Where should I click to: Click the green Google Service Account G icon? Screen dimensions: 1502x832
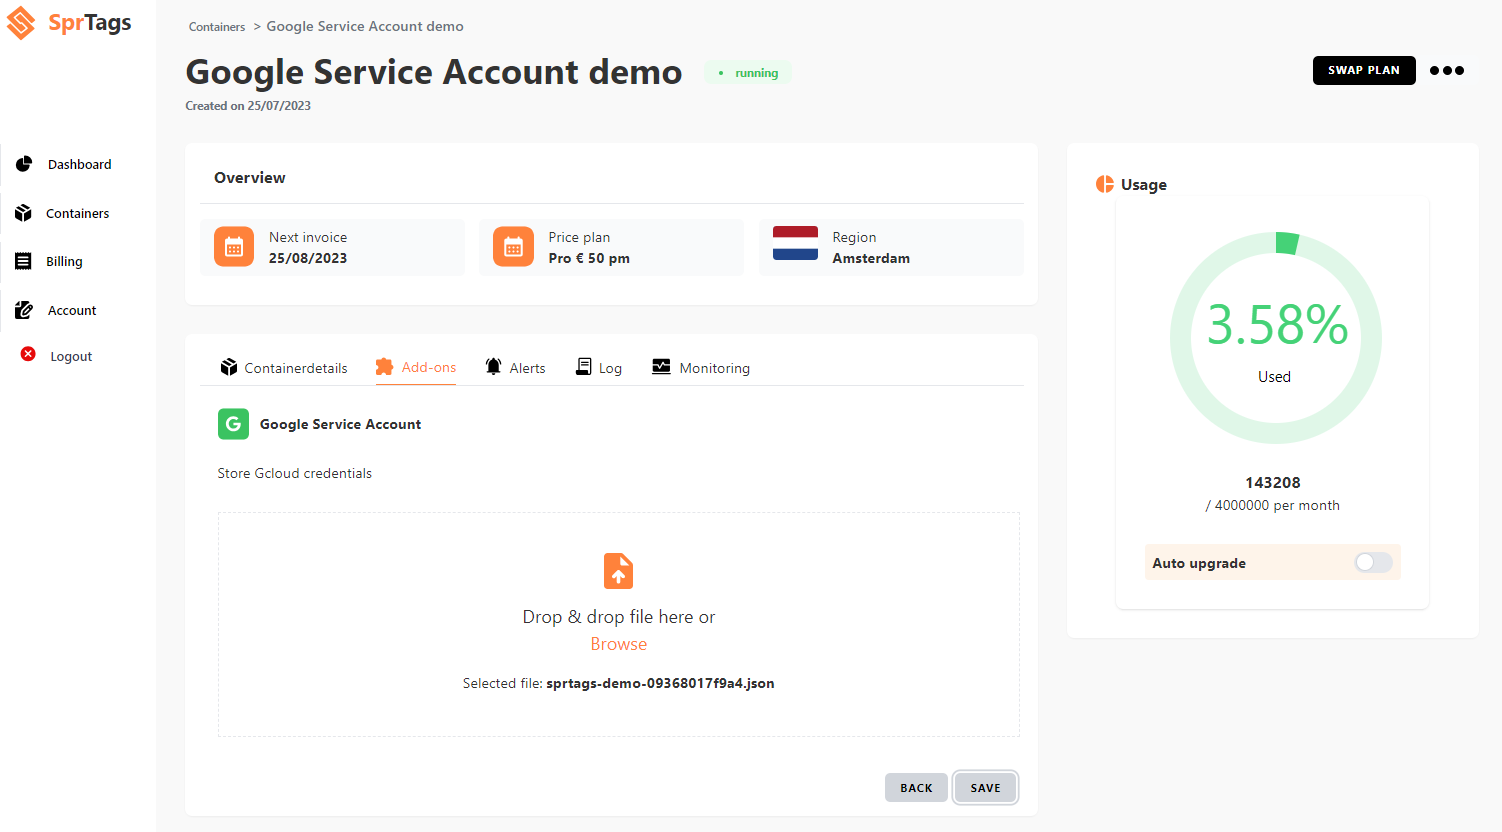coord(233,424)
